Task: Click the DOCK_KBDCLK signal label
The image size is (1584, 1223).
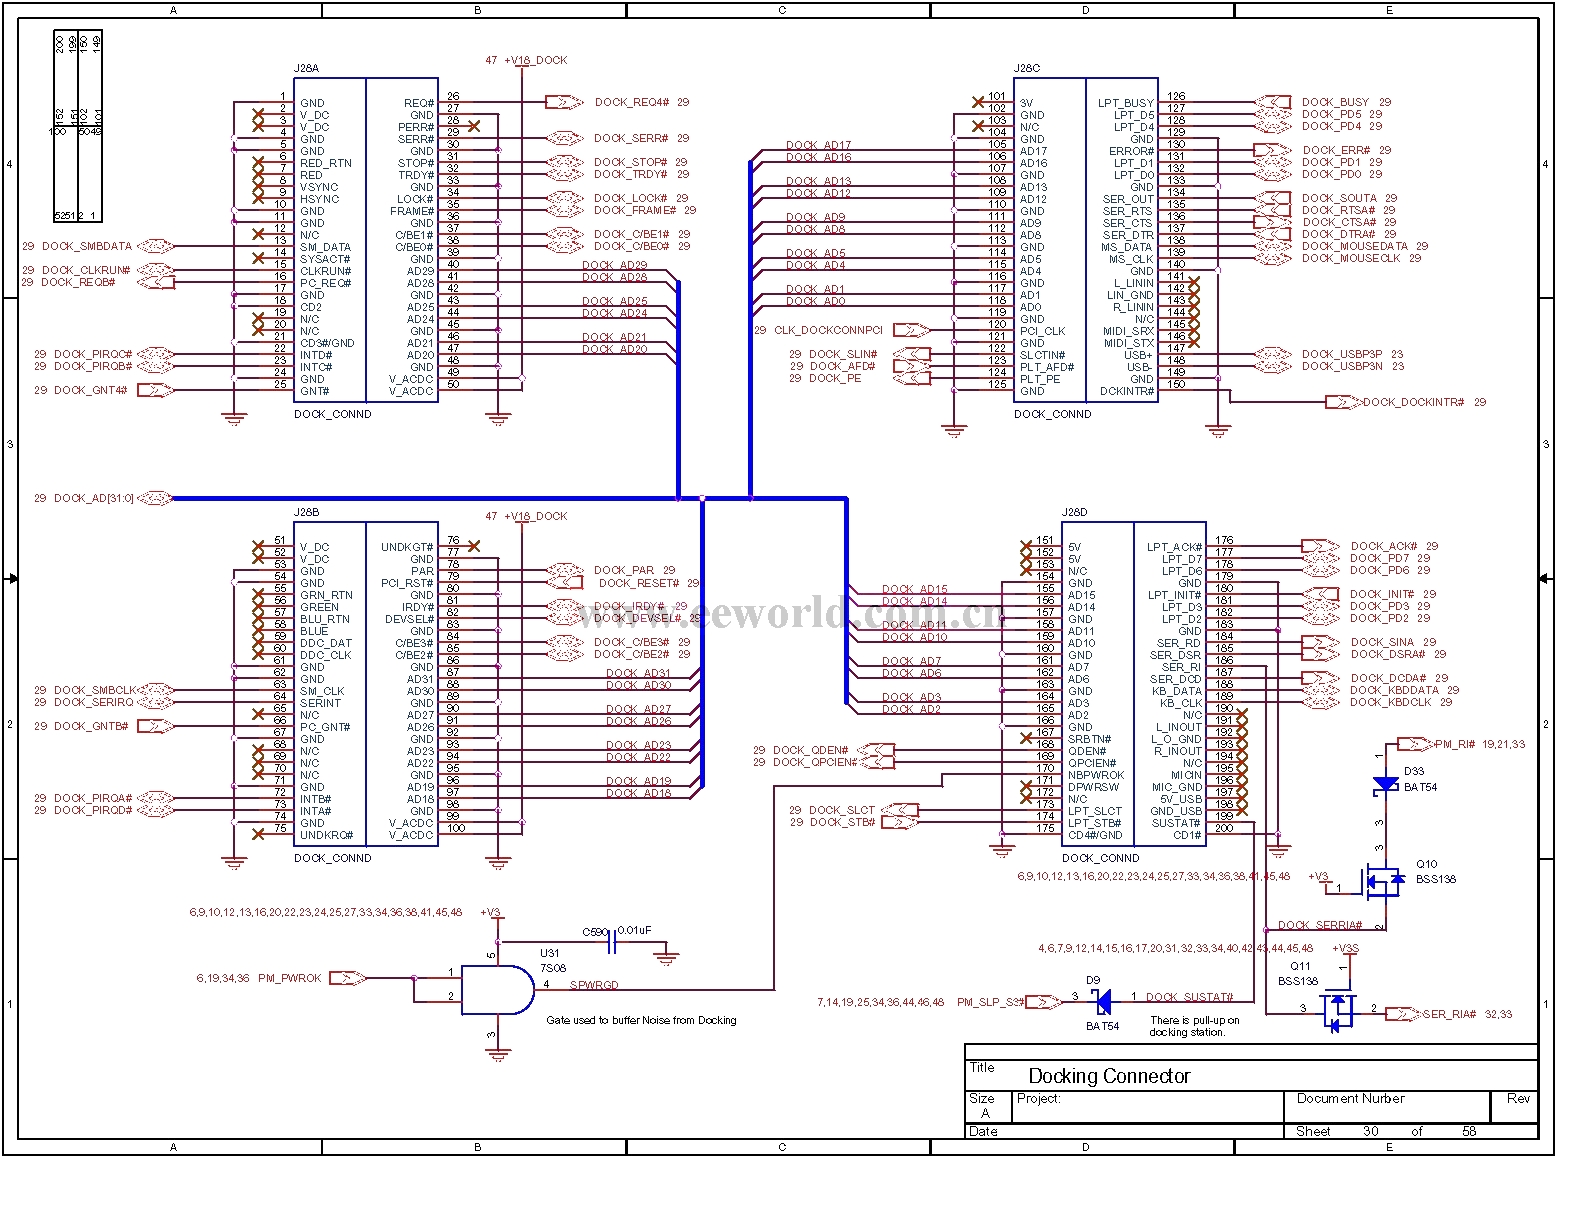Action: pyautogui.click(x=1390, y=702)
